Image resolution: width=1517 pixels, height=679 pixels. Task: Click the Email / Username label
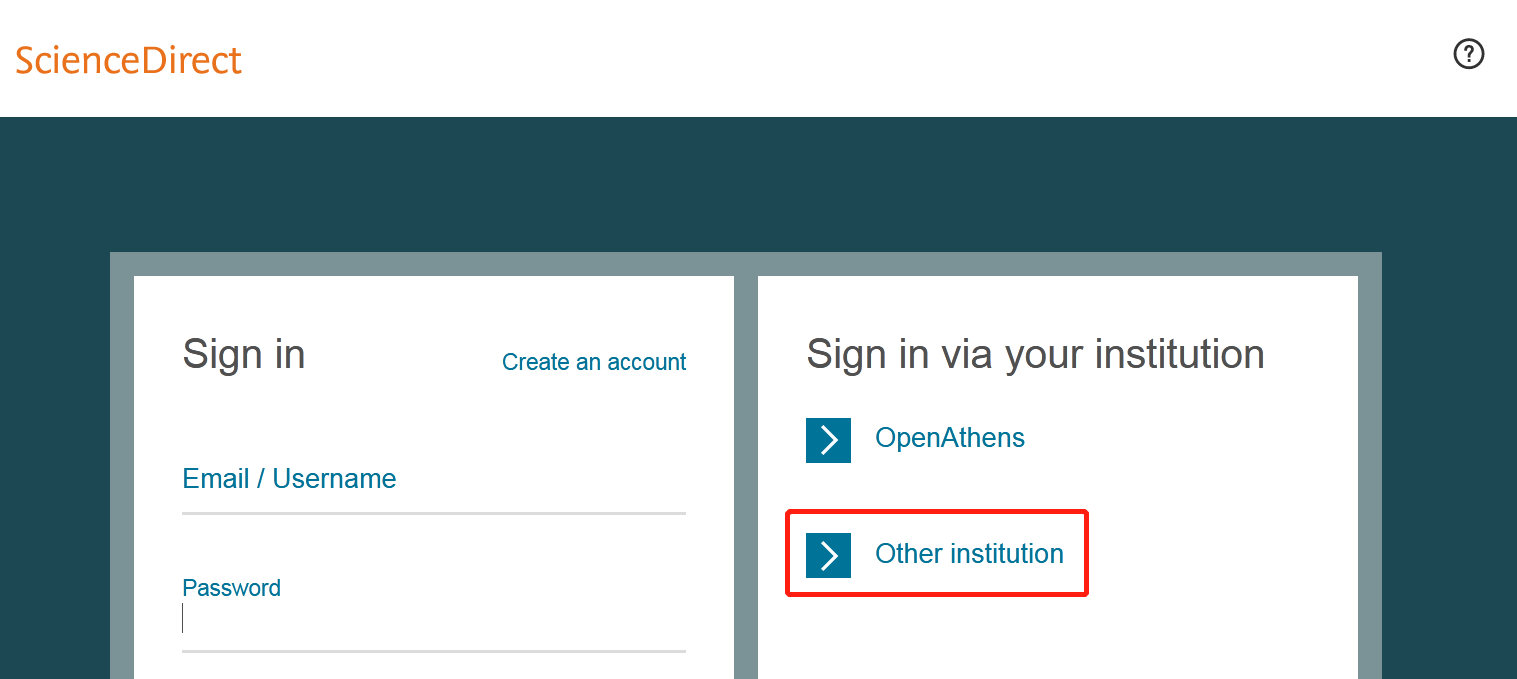click(289, 479)
